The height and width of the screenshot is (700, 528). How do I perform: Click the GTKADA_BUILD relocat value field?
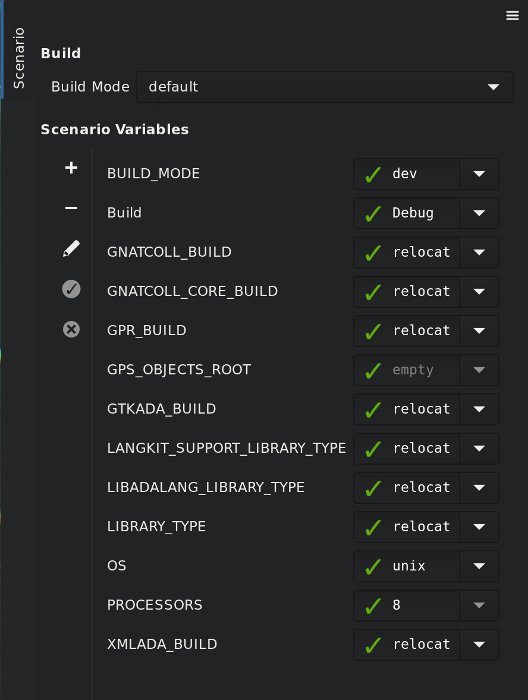coord(406,409)
